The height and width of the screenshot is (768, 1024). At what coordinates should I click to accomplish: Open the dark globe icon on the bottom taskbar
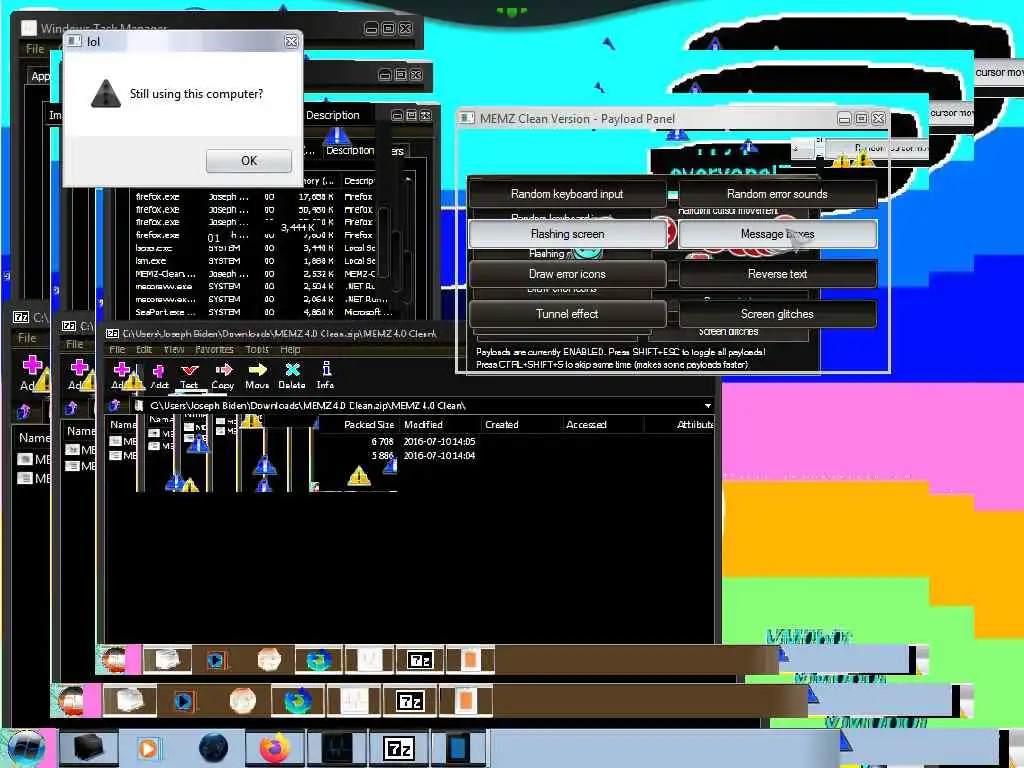214,748
